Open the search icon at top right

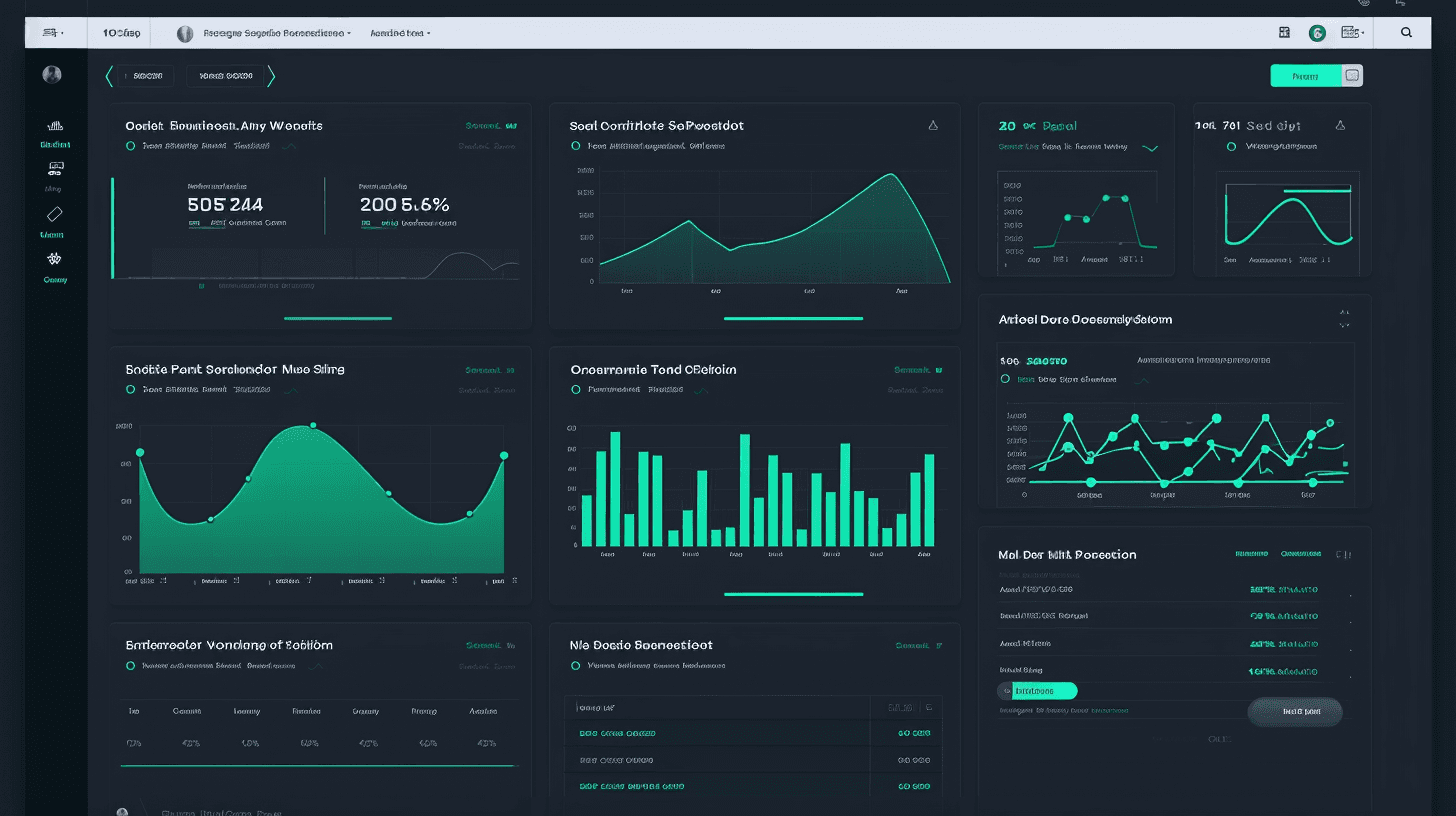(1404, 32)
